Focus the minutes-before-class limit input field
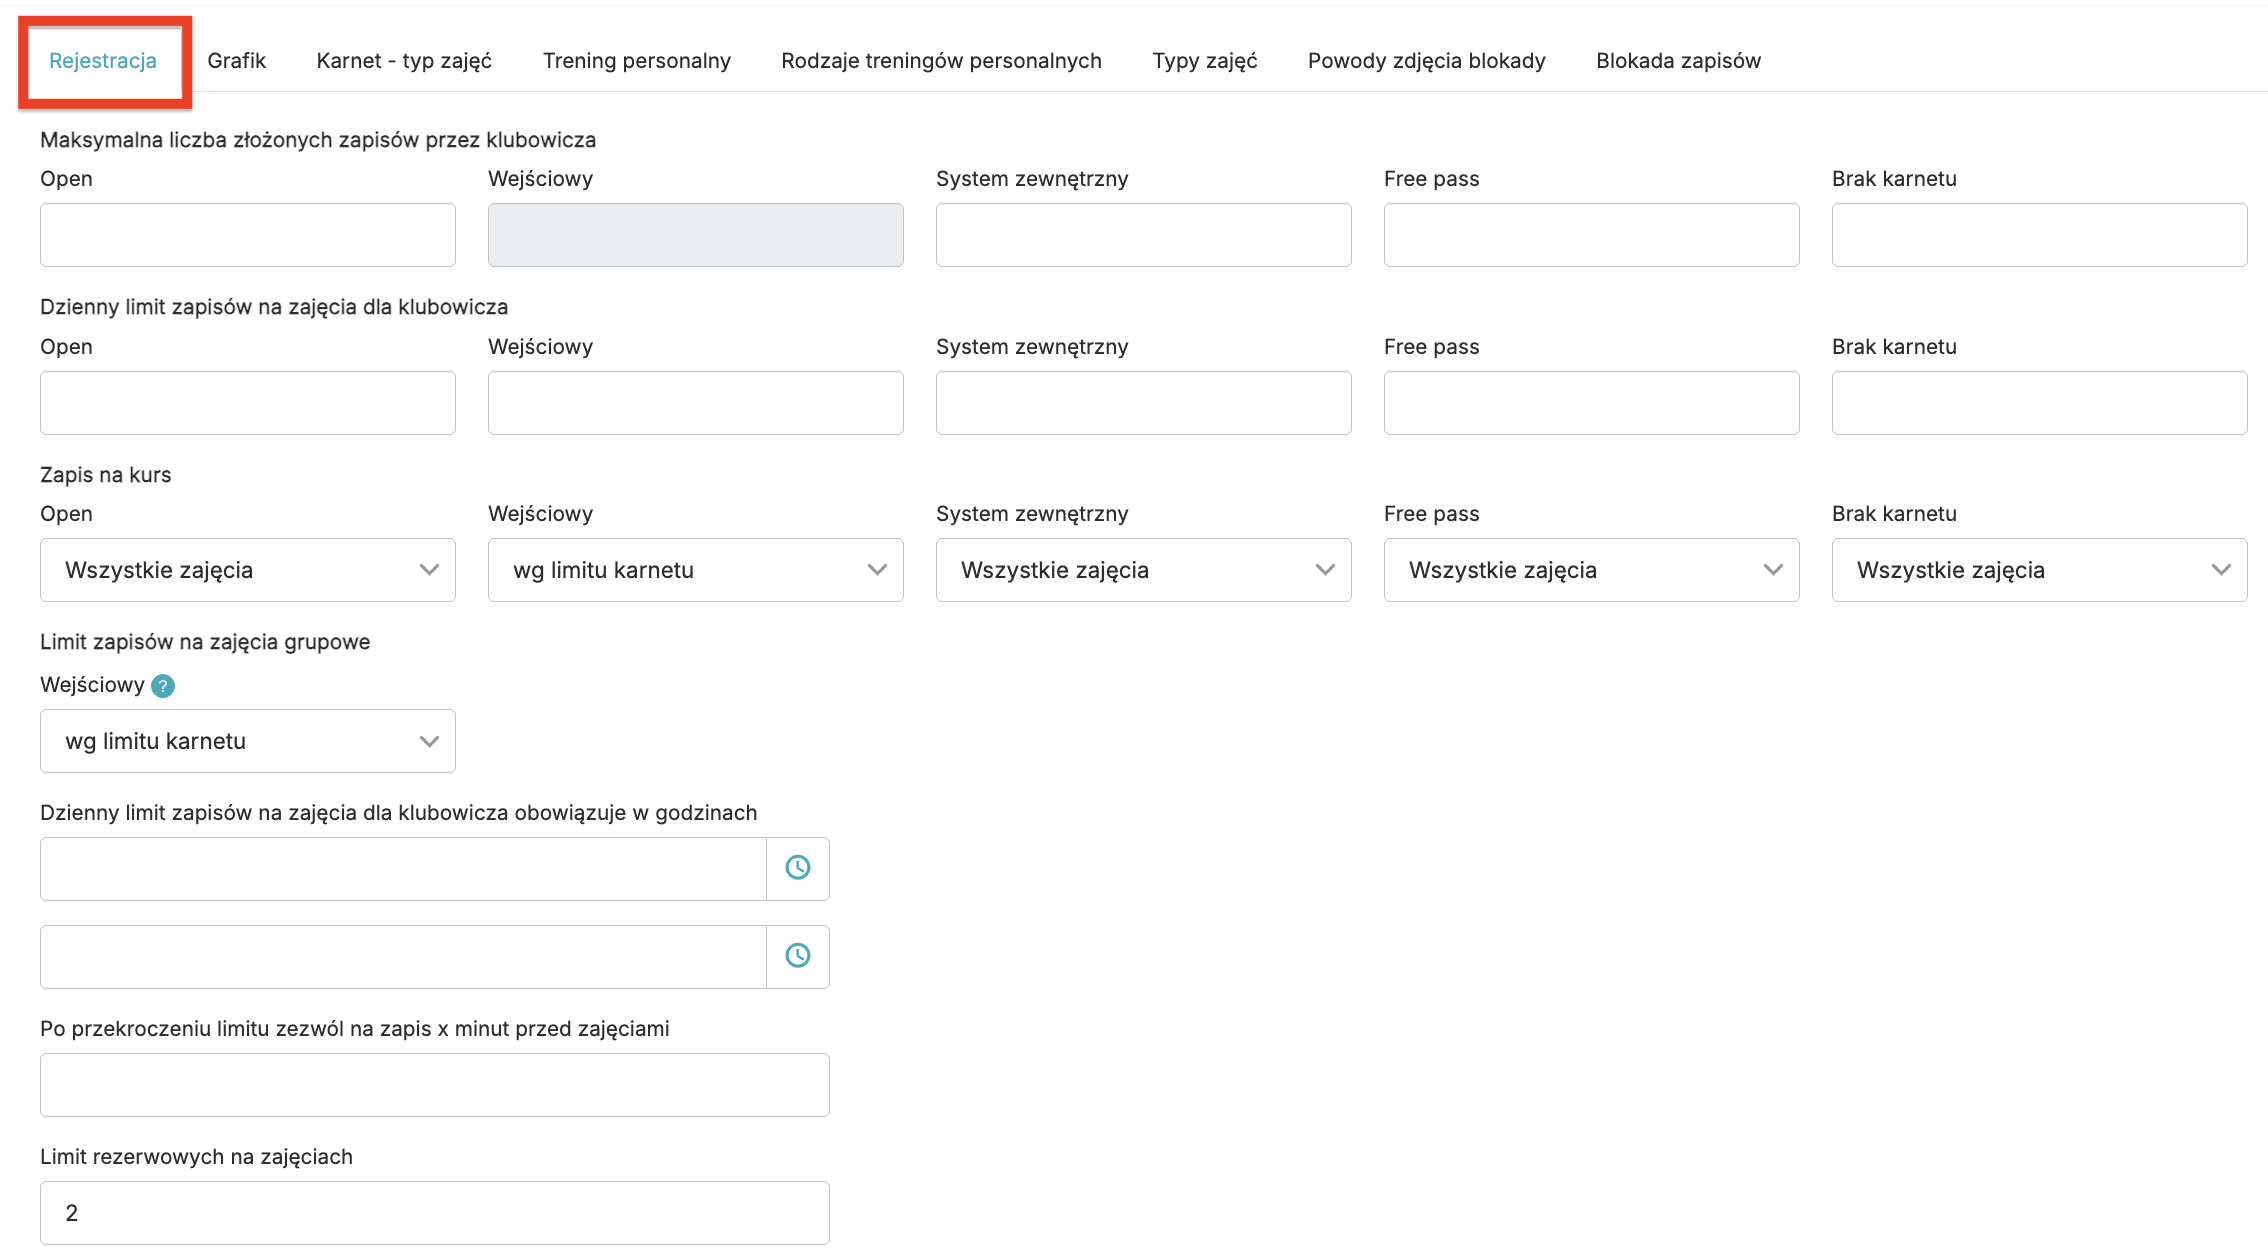Image resolution: width=2268 pixels, height=1258 pixels. click(434, 1085)
